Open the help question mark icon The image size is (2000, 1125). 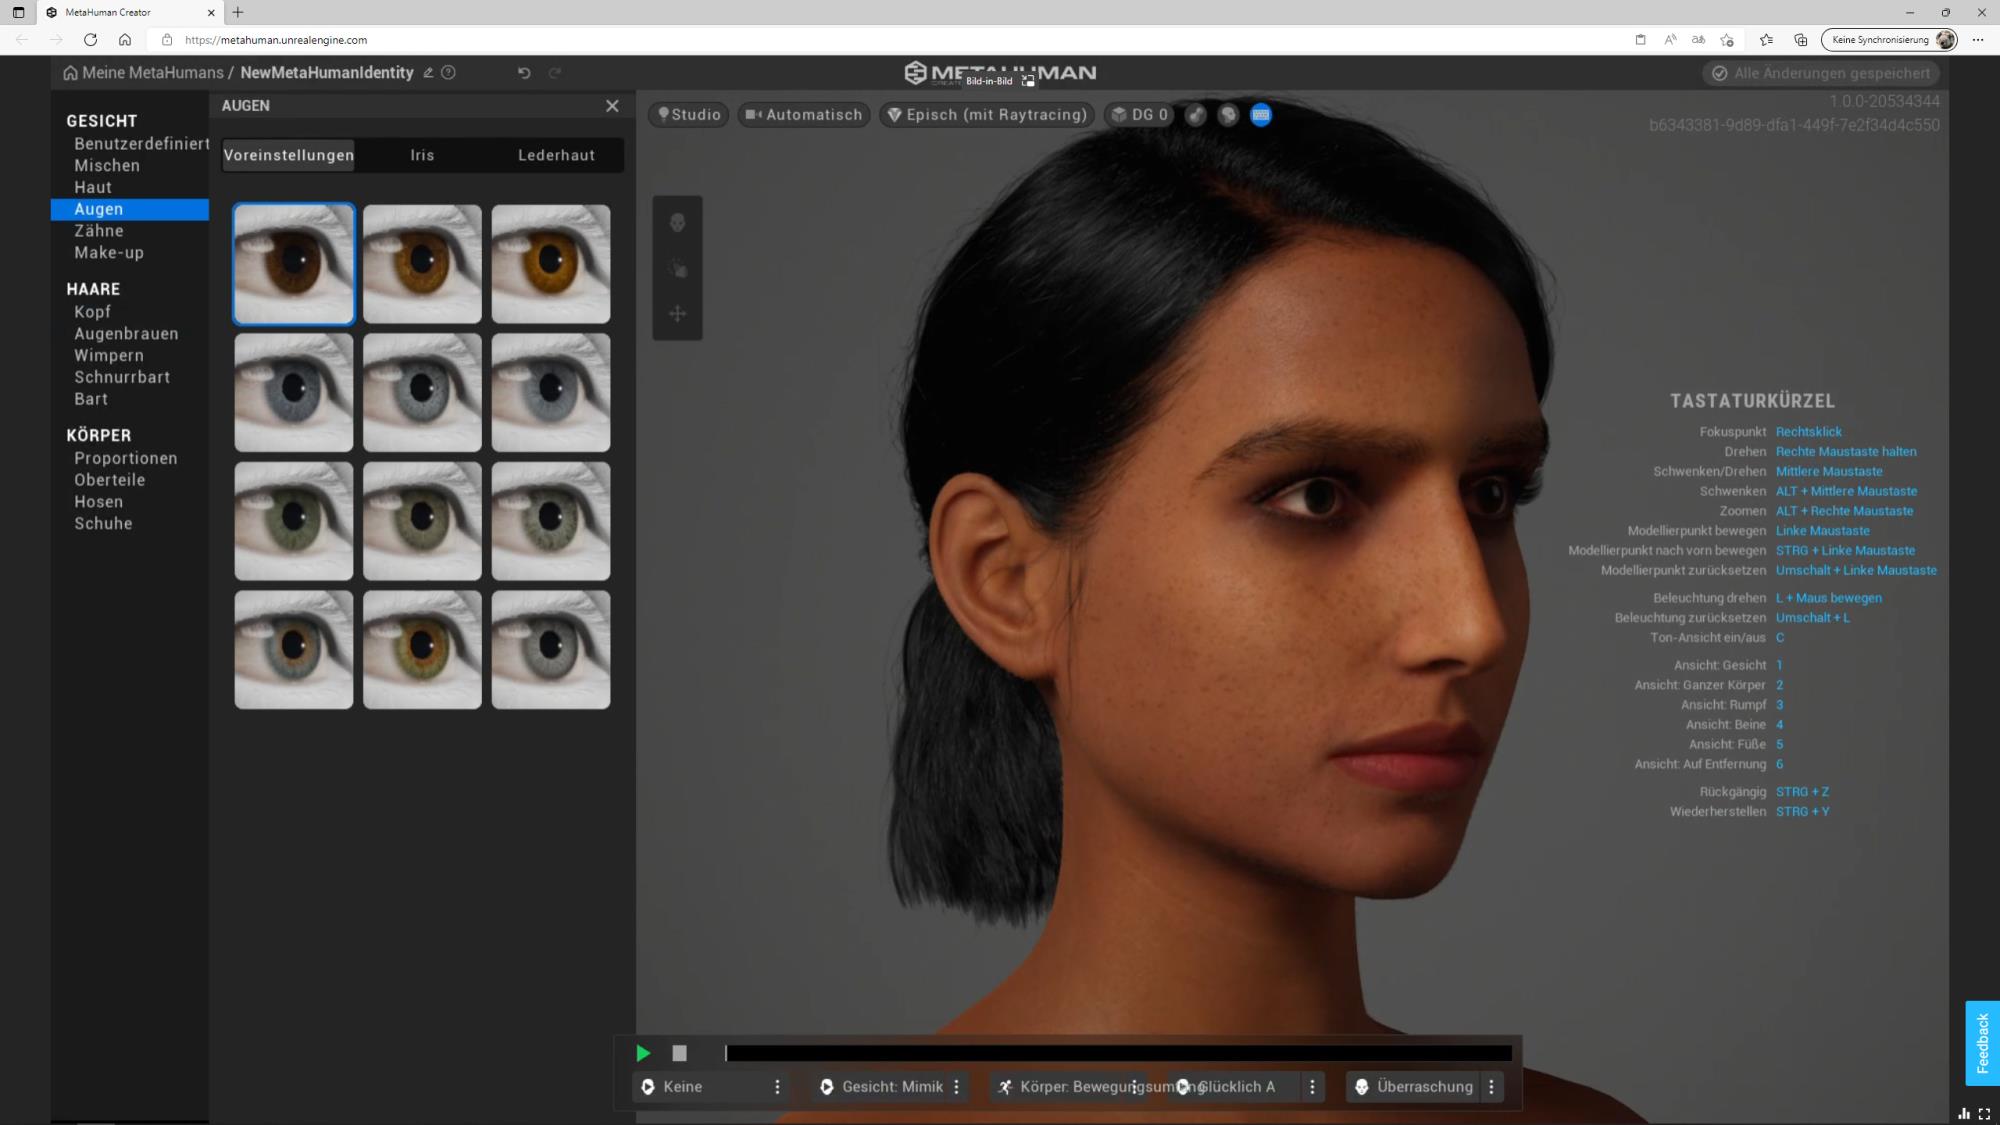pyautogui.click(x=449, y=73)
